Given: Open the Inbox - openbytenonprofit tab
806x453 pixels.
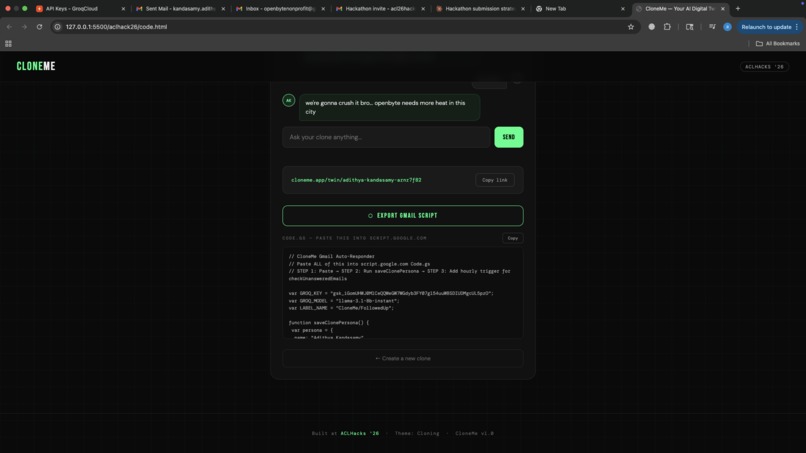Looking at the screenshot, I should pos(279,9).
